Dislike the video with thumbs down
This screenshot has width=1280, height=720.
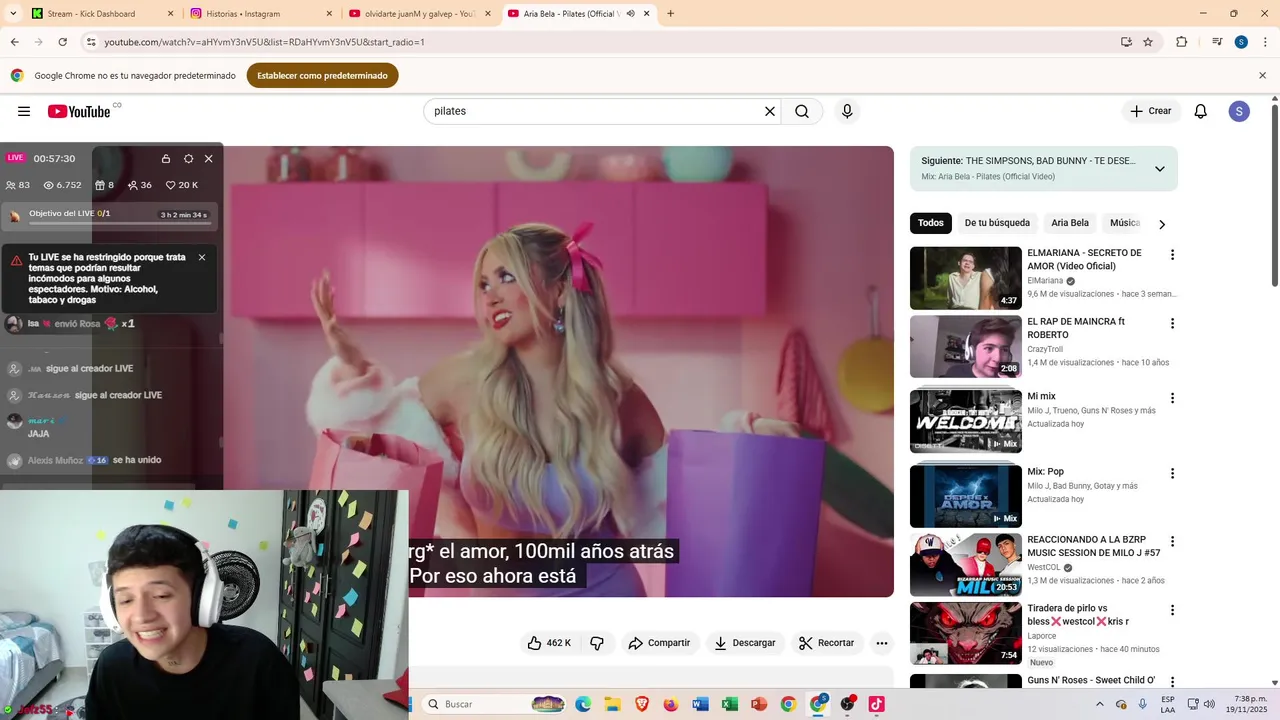pos(597,643)
